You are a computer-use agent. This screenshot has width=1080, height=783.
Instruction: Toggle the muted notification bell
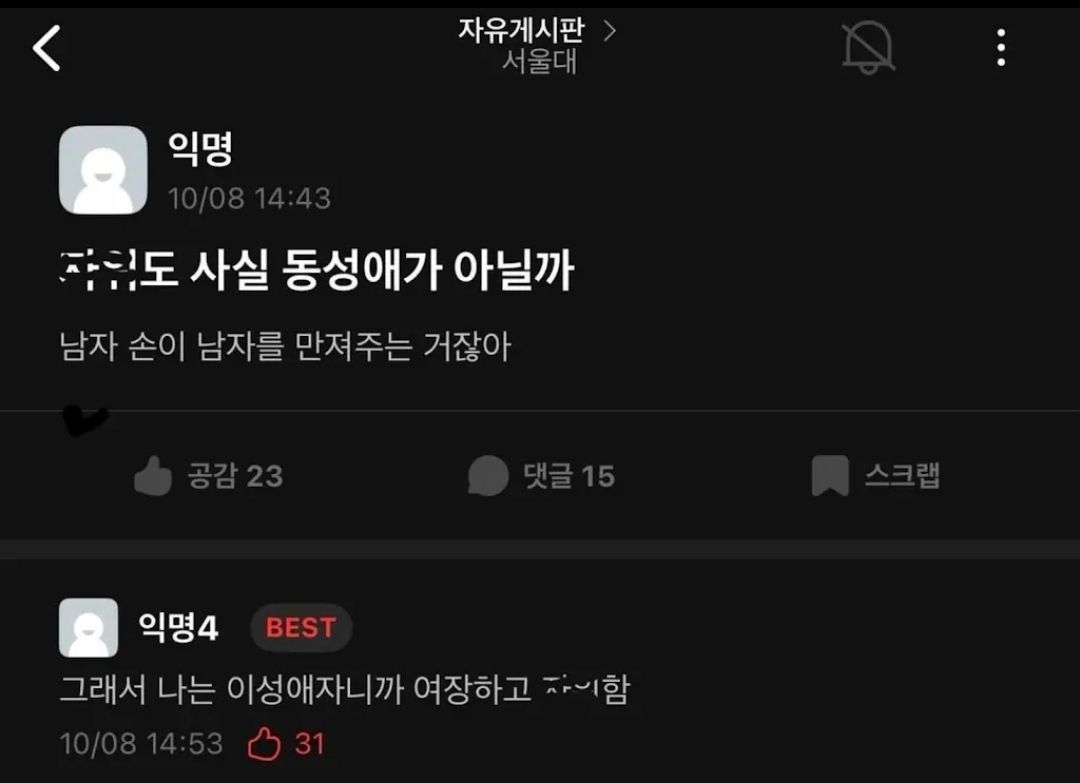tap(869, 48)
